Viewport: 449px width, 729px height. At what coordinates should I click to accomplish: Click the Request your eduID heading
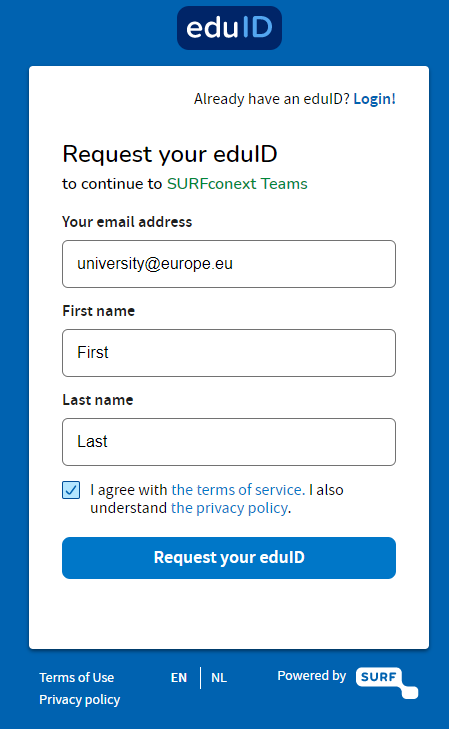point(170,154)
